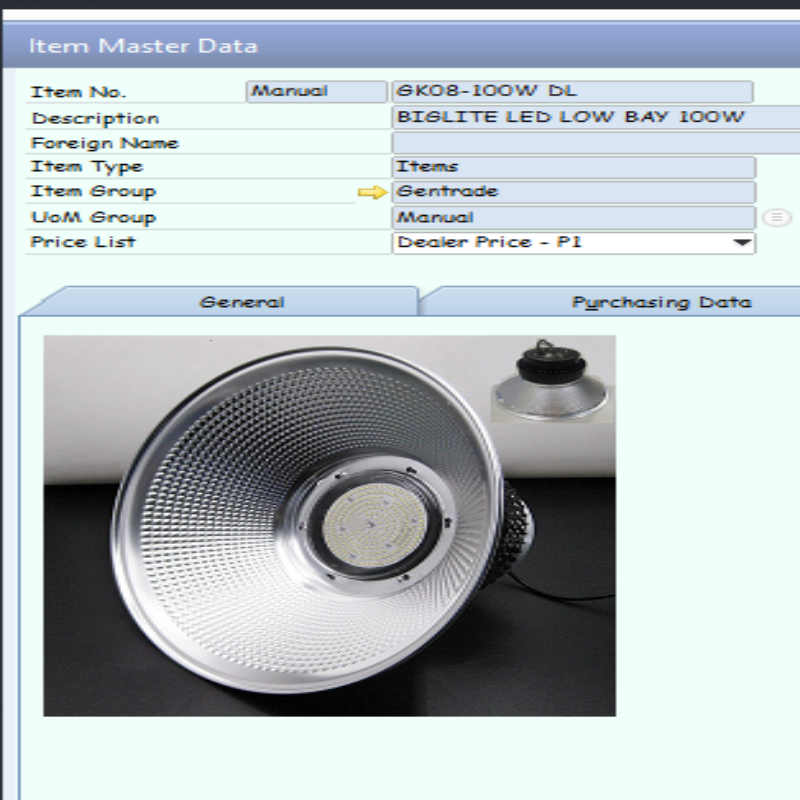Click the empty Foreign Name field

(x=595, y=142)
